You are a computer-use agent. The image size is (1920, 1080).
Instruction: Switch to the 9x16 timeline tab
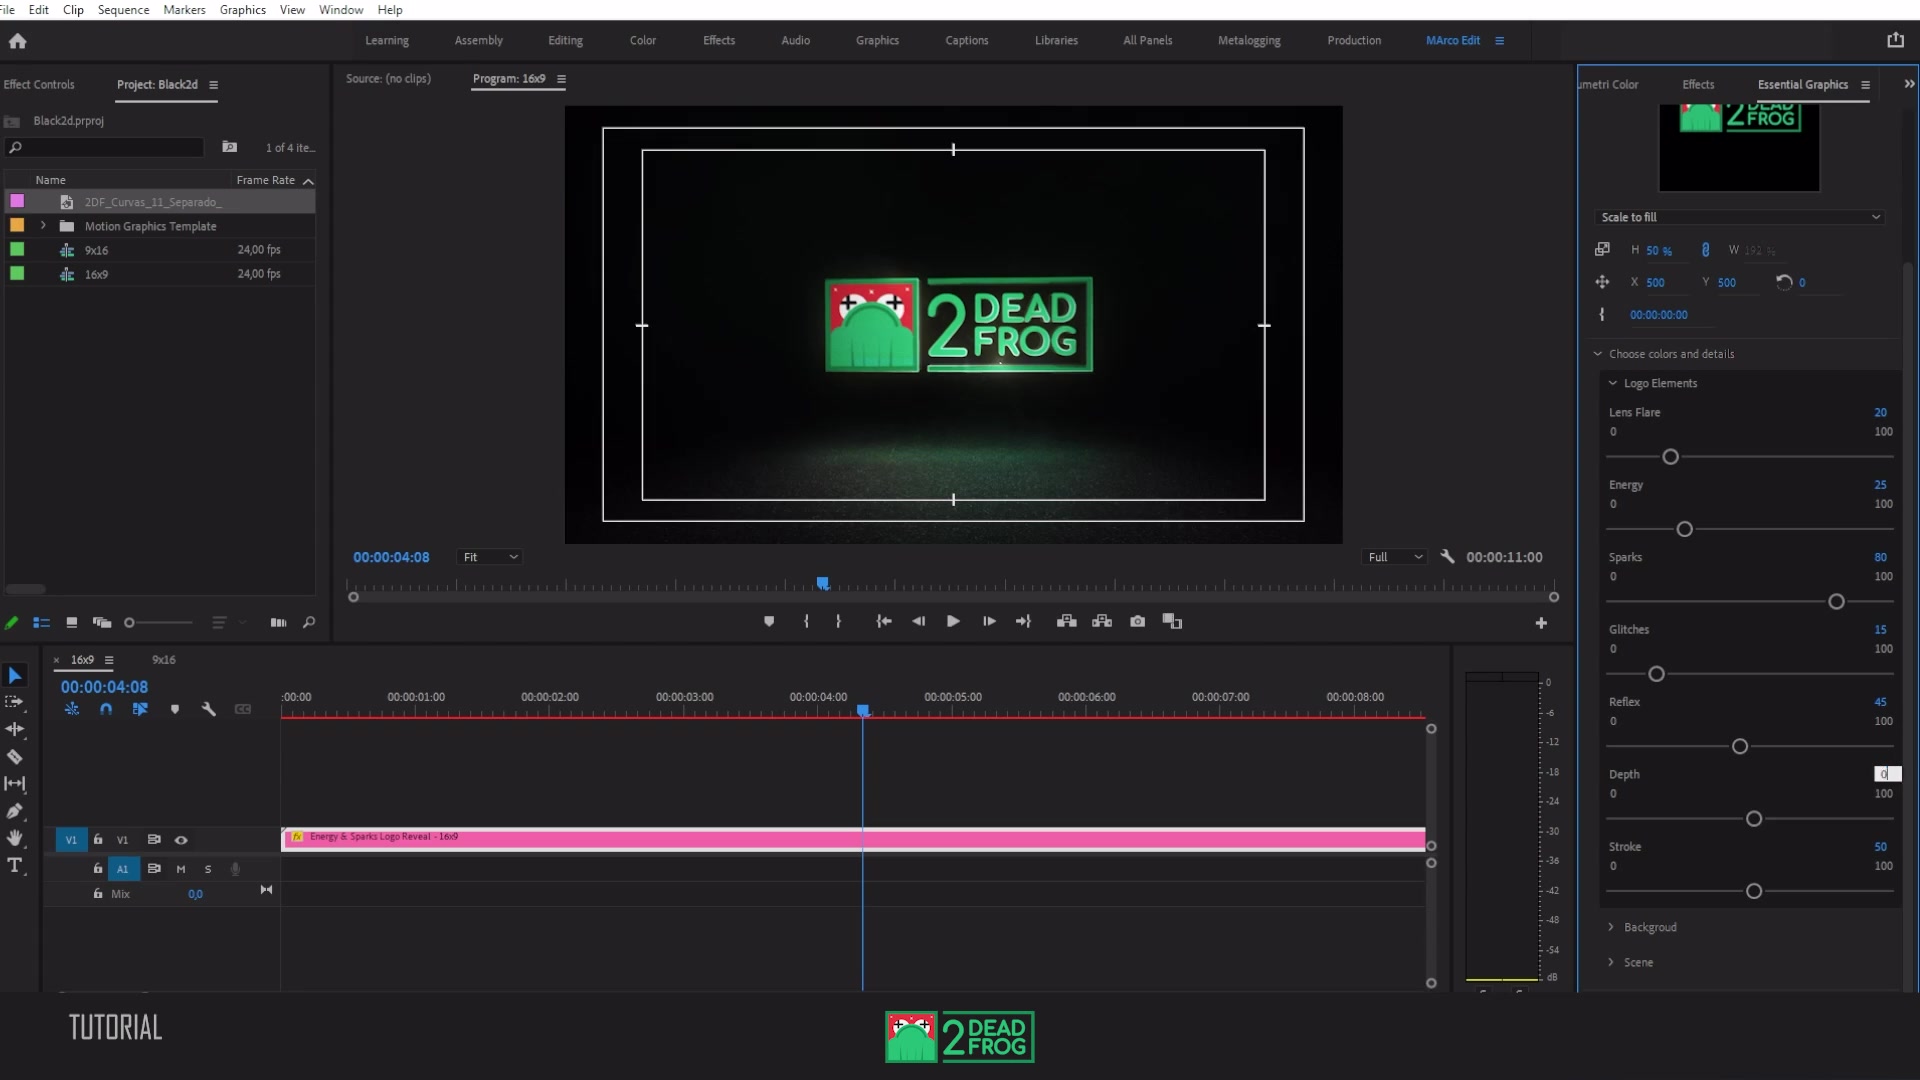point(163,660)
